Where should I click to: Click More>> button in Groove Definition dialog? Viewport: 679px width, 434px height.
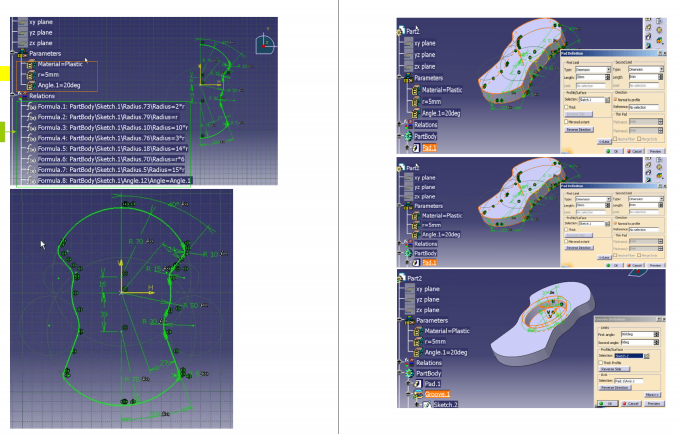(651, 395)
